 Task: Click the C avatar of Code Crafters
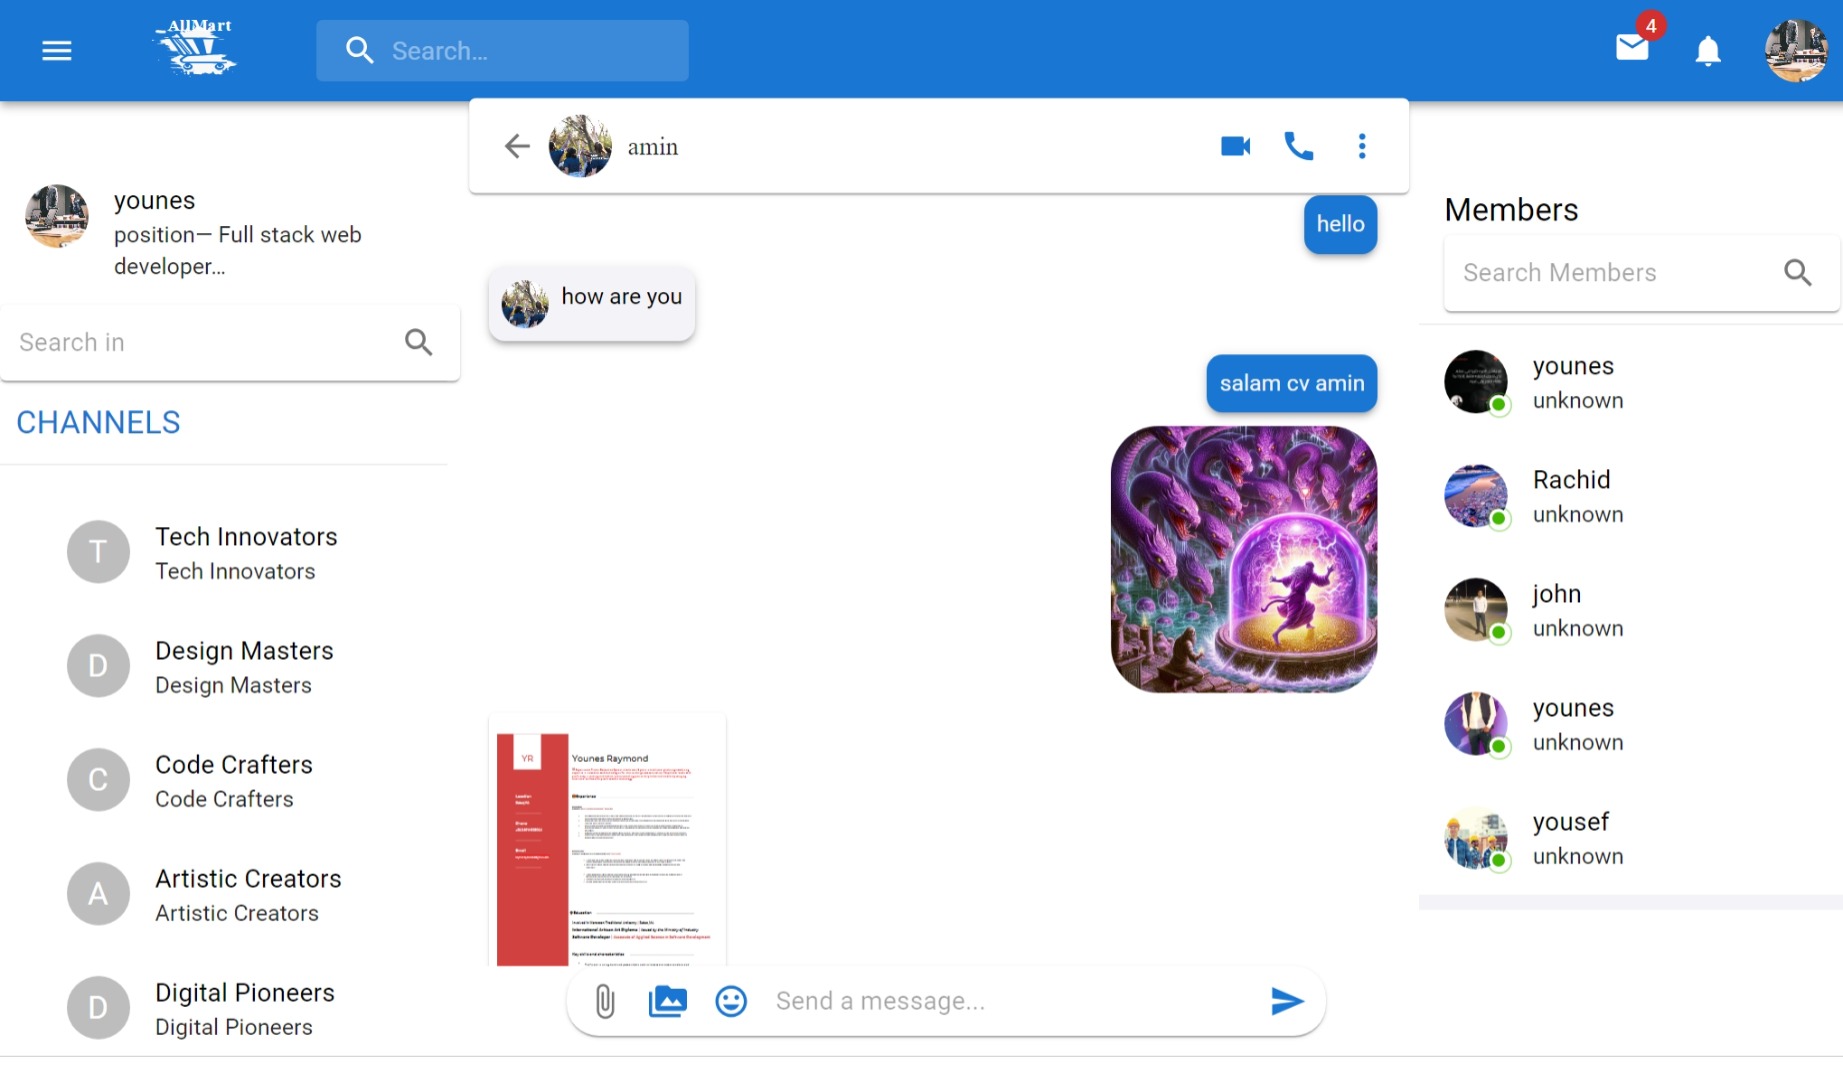pos(98,780)
